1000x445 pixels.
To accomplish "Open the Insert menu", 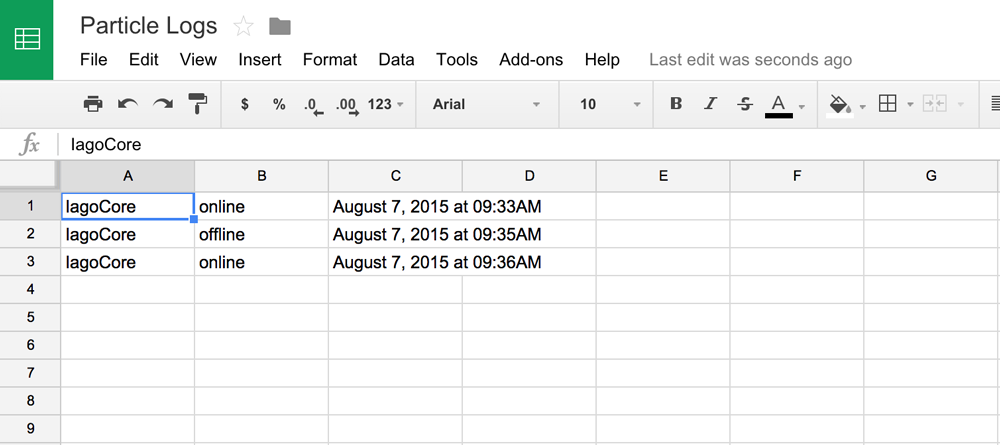I will pos(260,60).
